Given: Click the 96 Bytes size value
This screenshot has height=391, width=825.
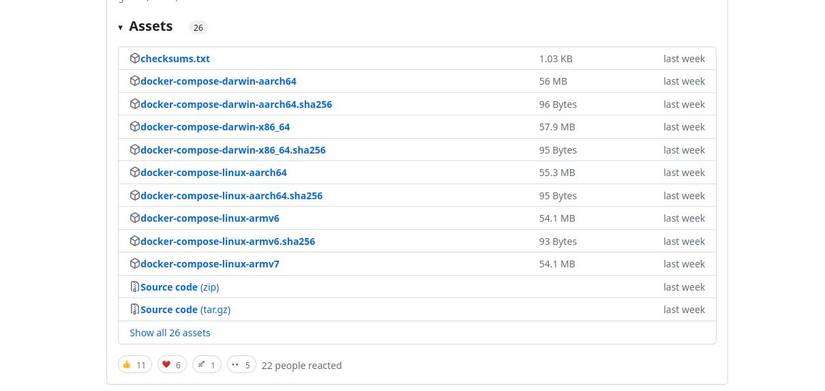Looking at the screenshot, I should [x=558, y=104].
